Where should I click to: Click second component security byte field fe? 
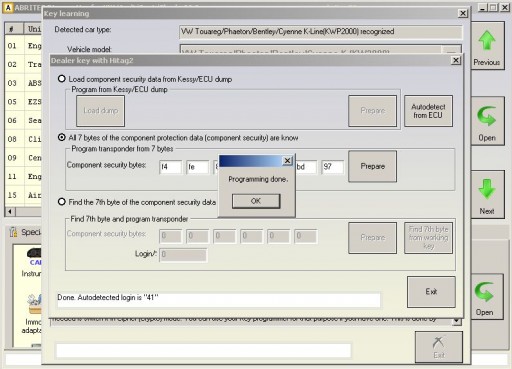tap(198, 167)
